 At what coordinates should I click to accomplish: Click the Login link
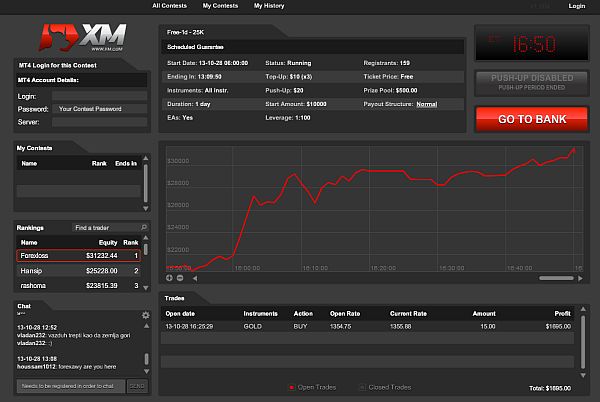click(576, 6)
